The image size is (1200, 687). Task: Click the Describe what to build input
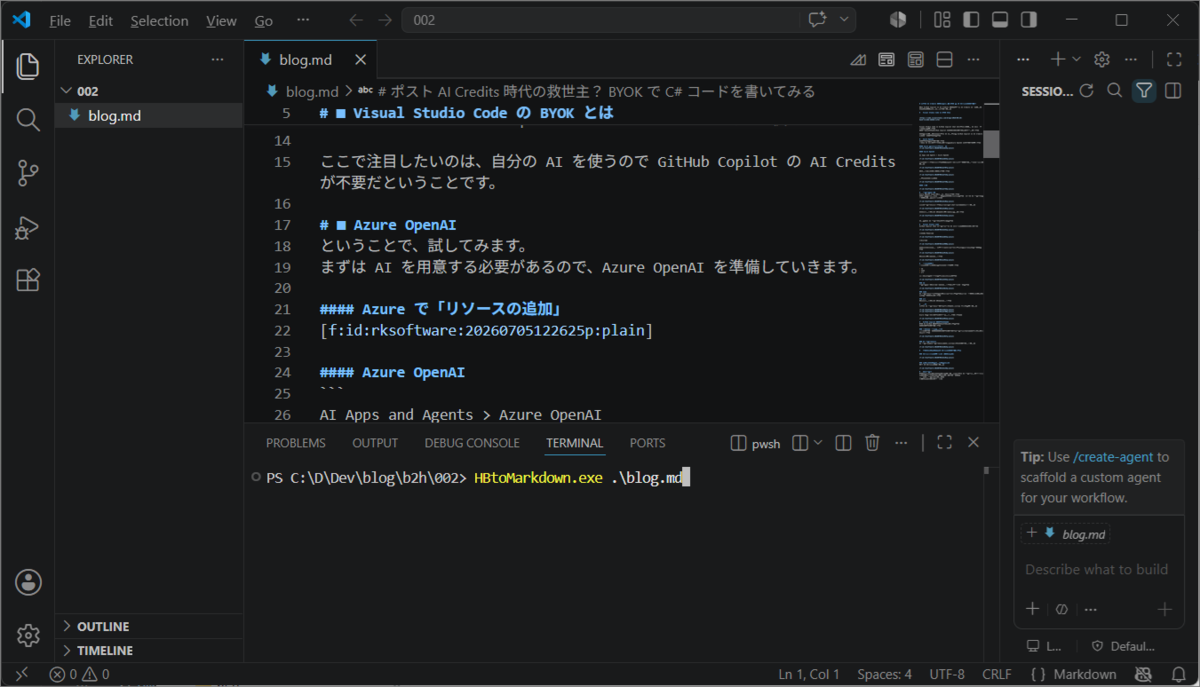pyautogui.click(x=1096, y=569)
